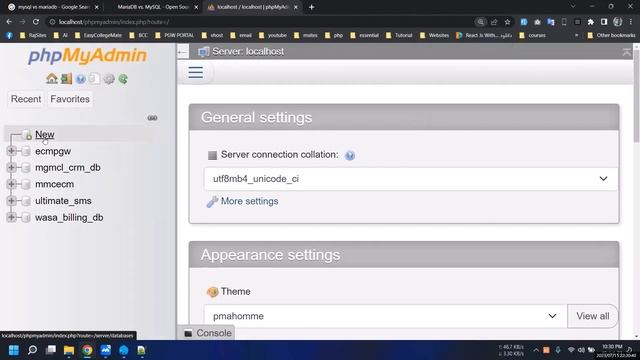This screenshot has width=640, height=360.
Task: Open the Theme pmahomme dropdown
Action: 385,316
